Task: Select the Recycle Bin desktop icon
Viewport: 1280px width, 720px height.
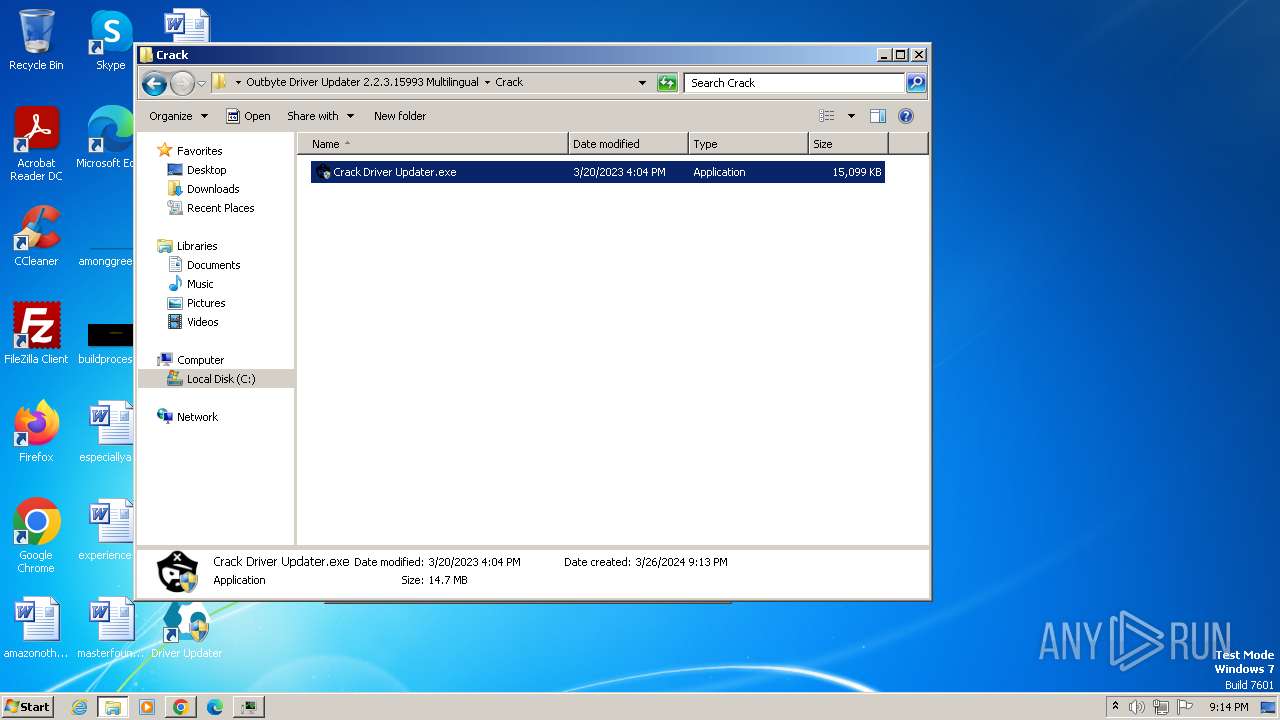Action: (x=36, y=40)
